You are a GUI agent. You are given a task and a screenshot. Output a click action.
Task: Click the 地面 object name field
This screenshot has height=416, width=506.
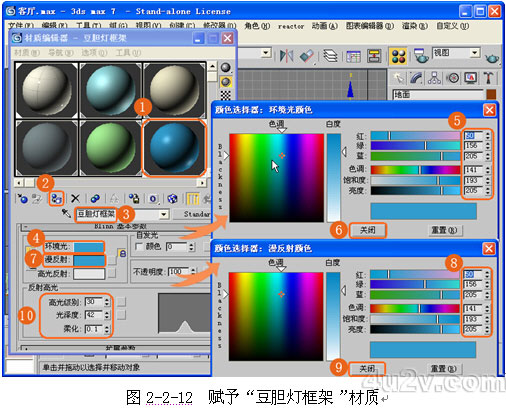tap(437, 95)
